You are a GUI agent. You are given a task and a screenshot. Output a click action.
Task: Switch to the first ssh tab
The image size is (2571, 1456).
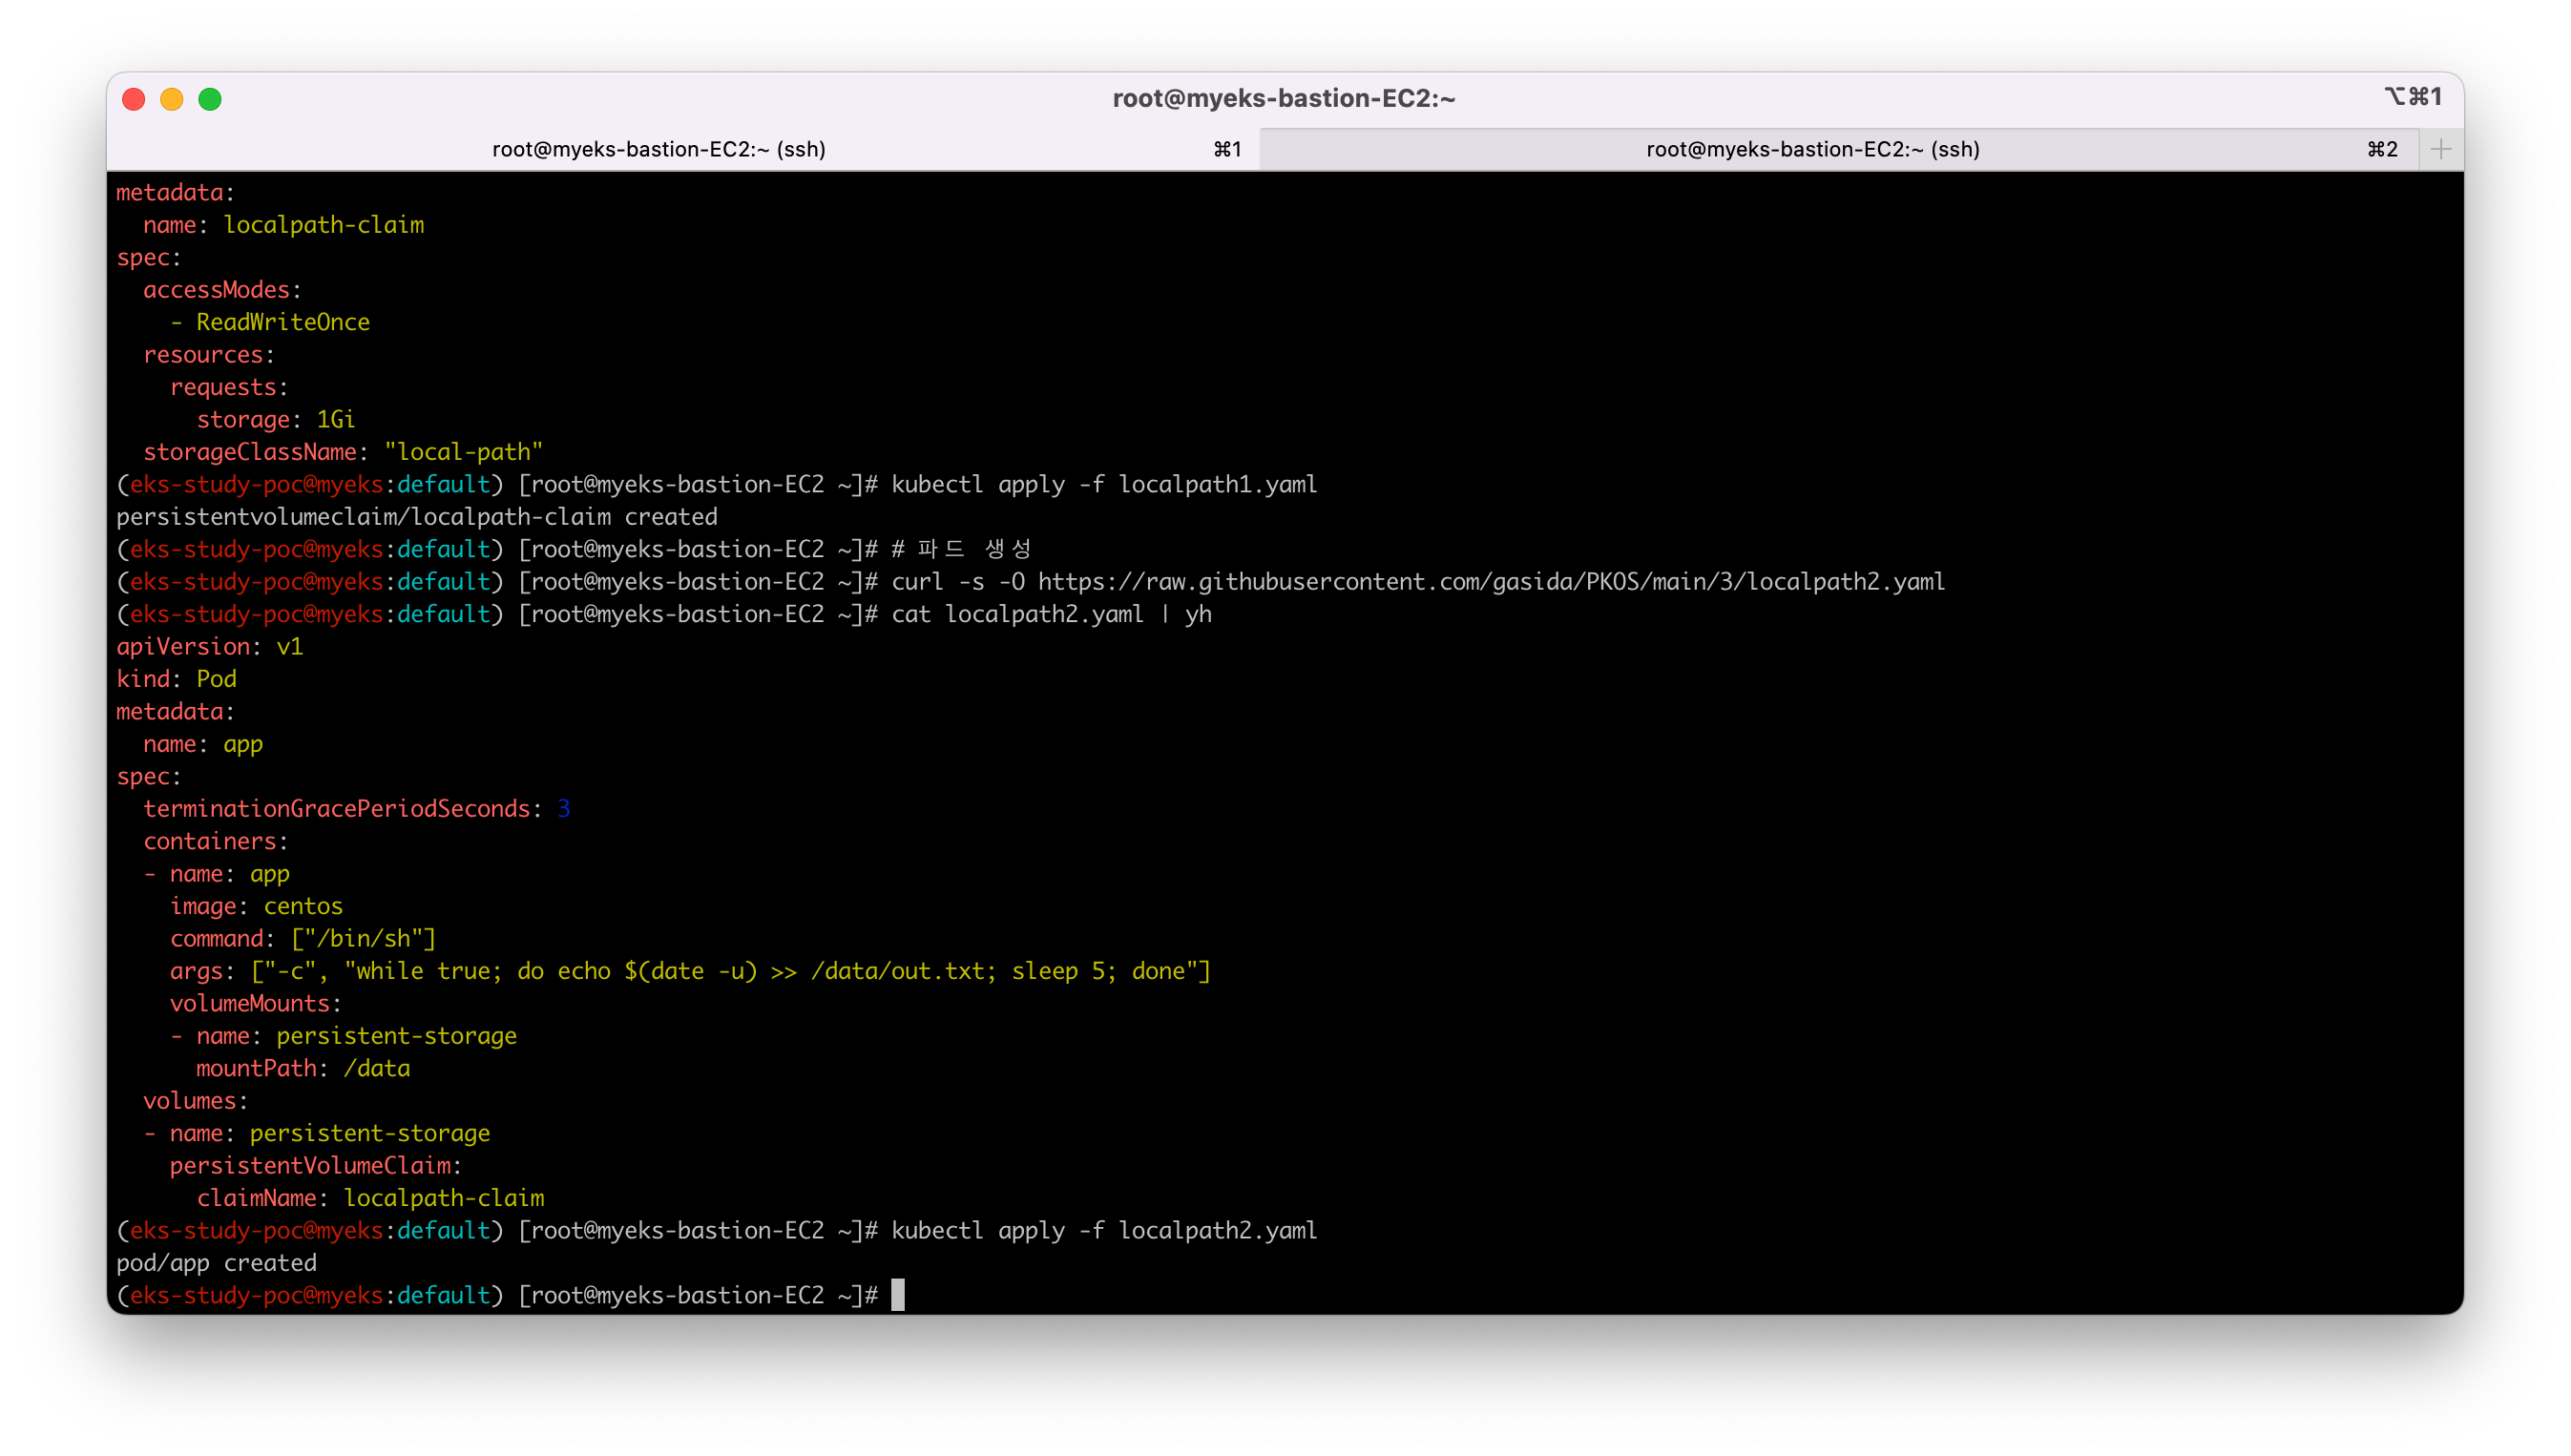[658, 149]
